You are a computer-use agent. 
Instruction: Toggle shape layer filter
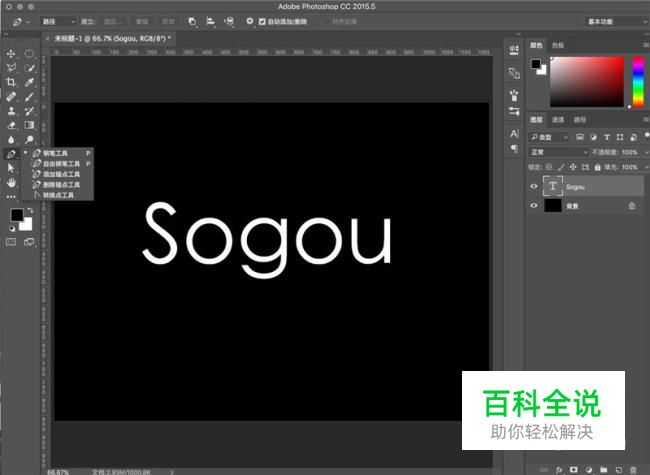620,137
